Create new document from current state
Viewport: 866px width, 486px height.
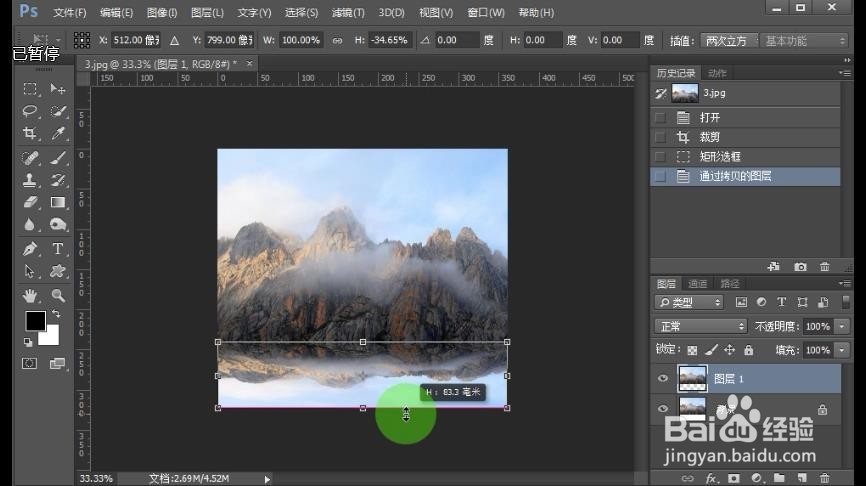774,267
